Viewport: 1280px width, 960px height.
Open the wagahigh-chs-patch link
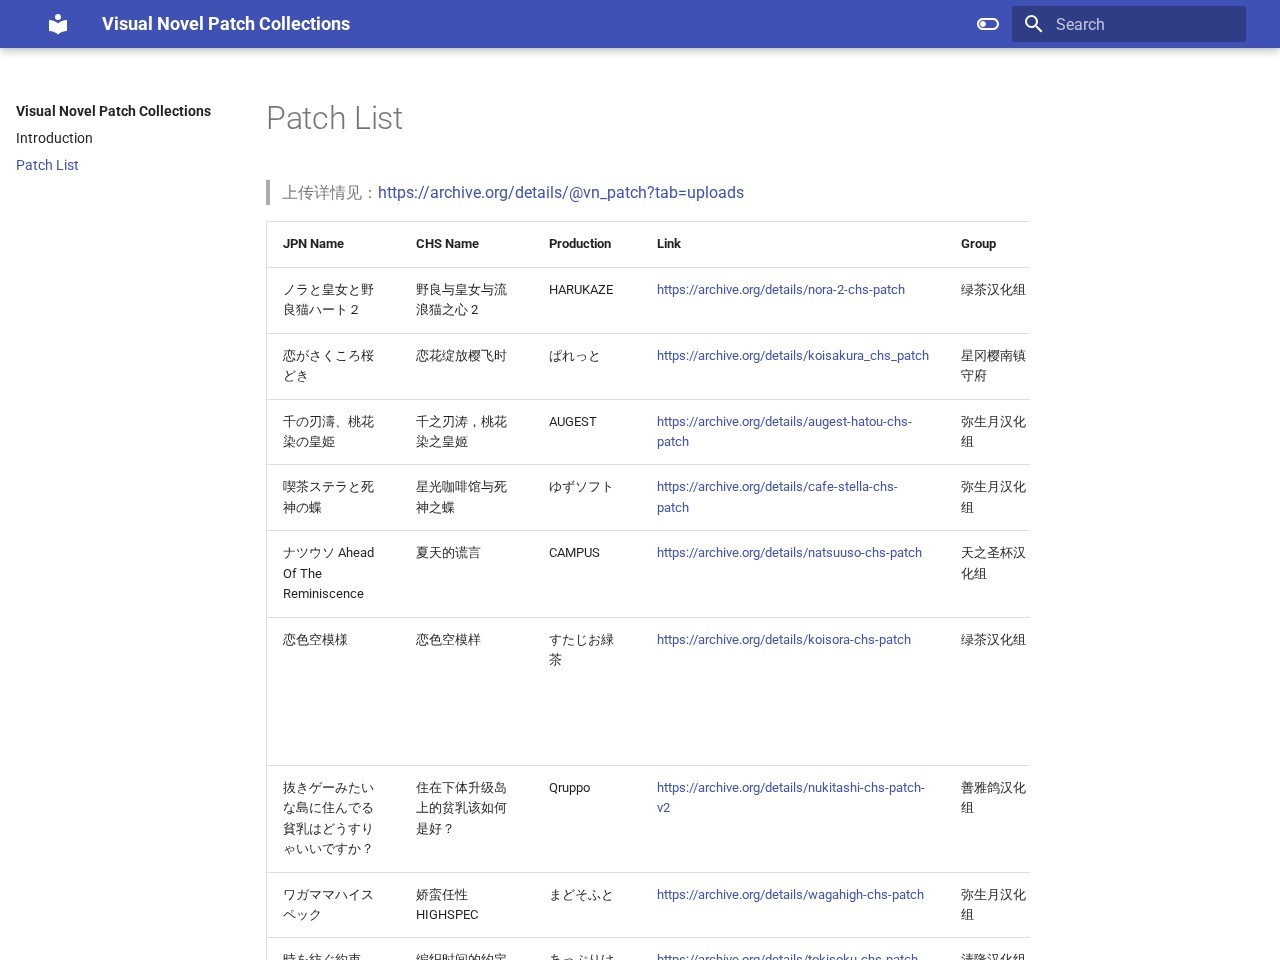790,895
